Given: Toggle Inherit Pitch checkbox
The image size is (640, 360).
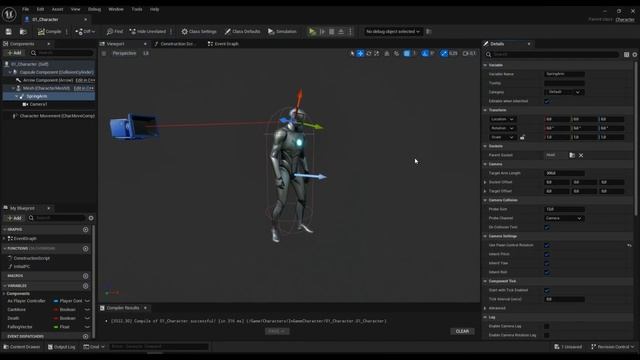Looking at the screenshot, I should [547, 254].
